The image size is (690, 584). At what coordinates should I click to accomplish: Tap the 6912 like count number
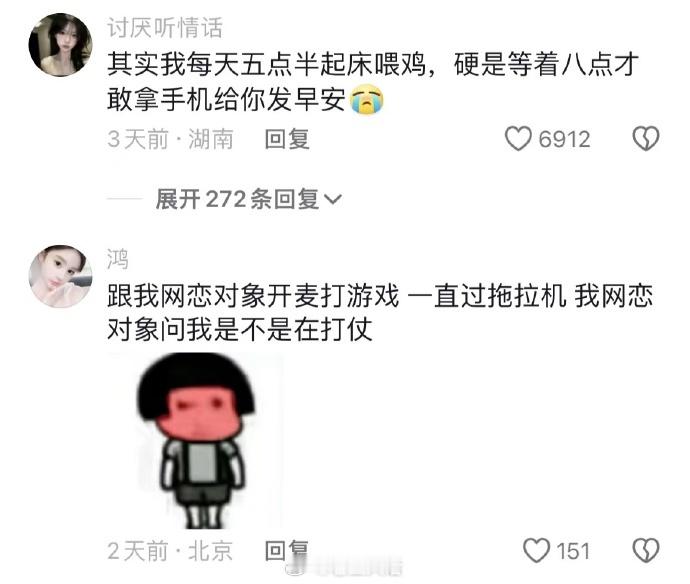[x=564, y=139]
